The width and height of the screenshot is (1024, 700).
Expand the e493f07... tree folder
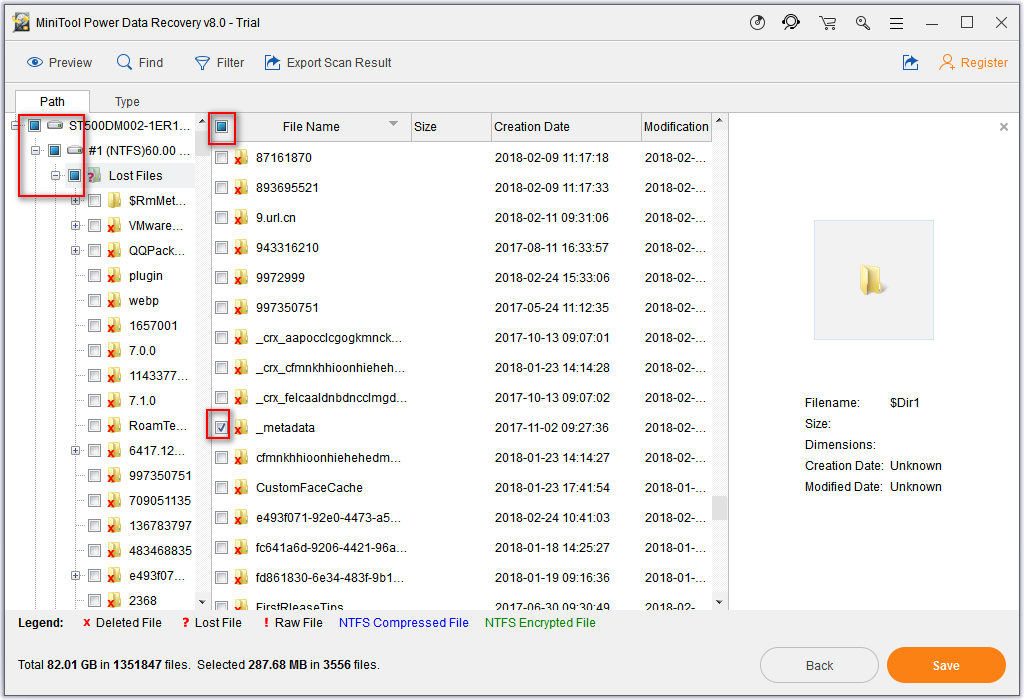(76, 575)
